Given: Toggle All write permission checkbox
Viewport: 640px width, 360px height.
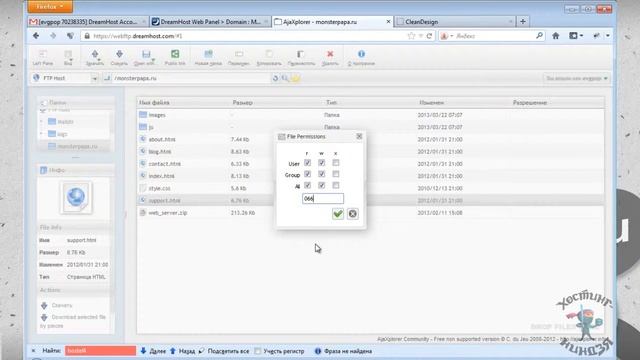Looking at the screenshot, I should [322, 186].
